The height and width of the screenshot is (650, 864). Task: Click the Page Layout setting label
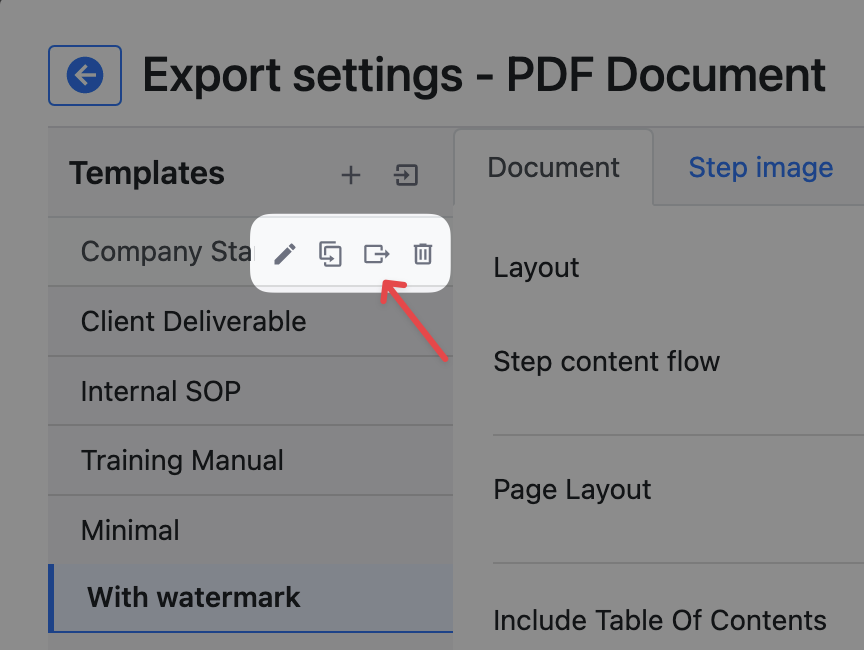[x=572, y=490]
